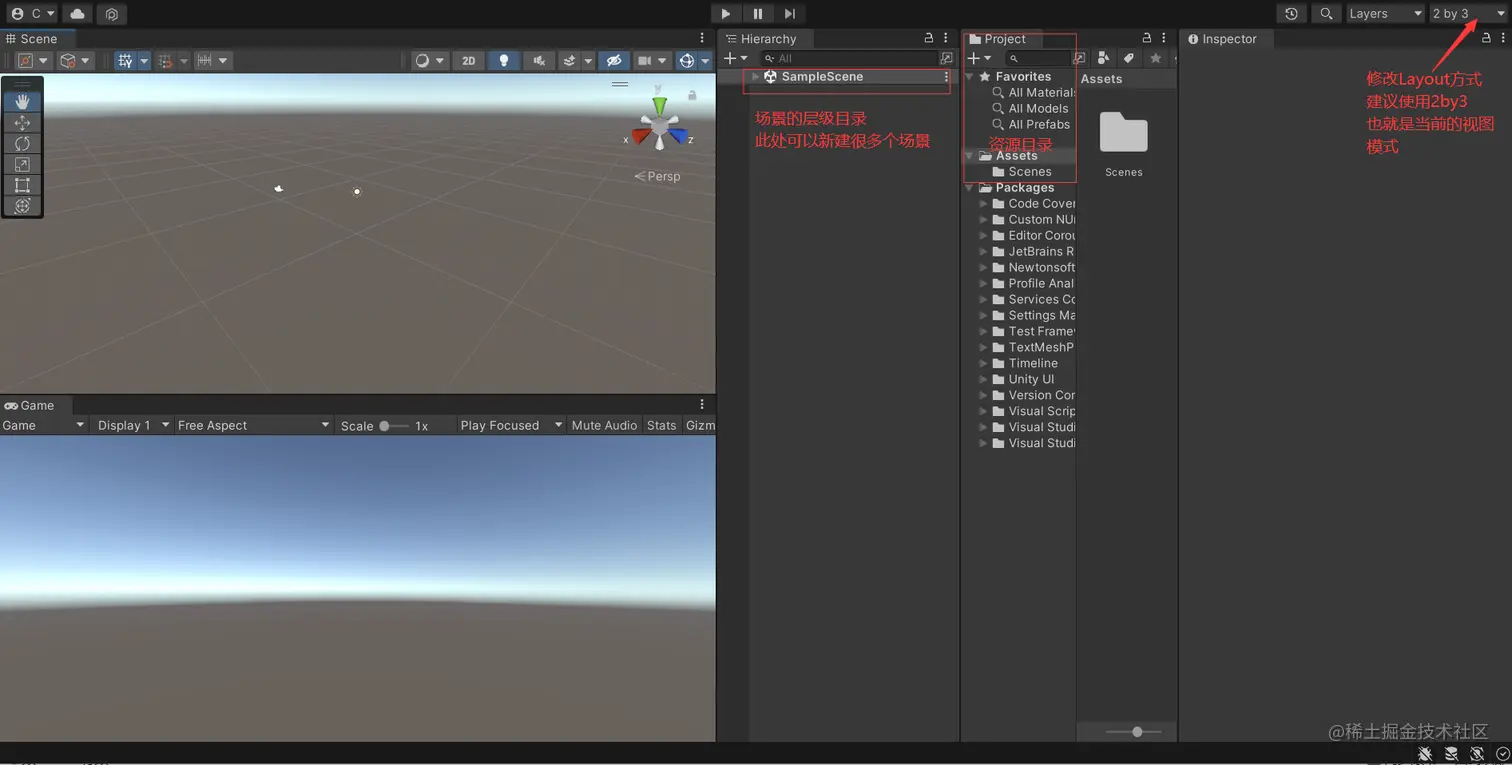
Task: Open account dropdown labeled C
Action: (32, 14)
